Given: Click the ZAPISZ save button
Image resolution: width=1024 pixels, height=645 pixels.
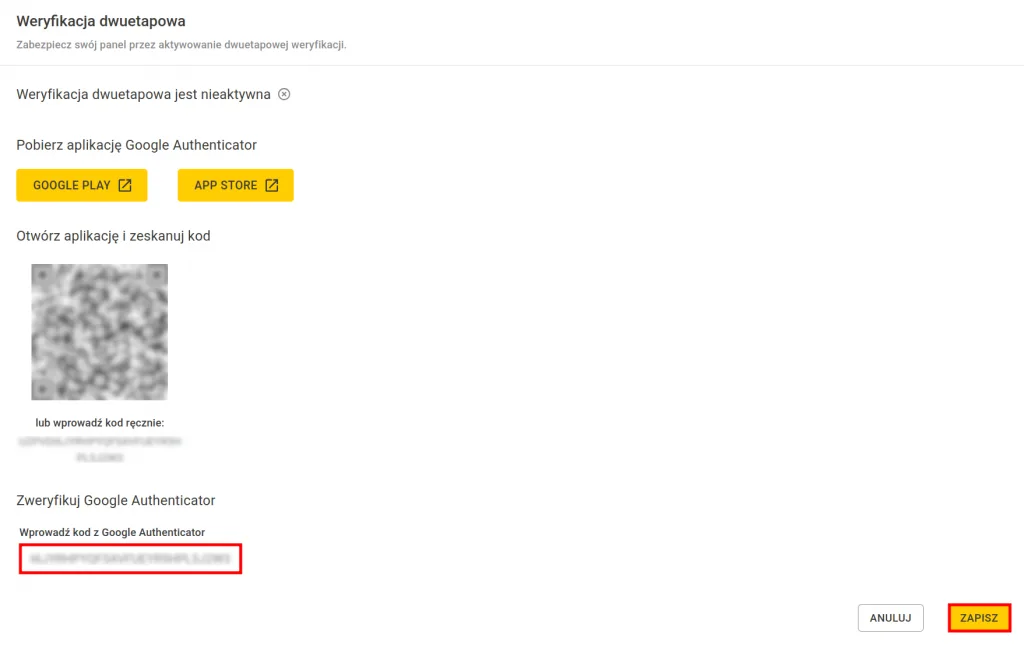Looking at the screenshot, I should [979, 618].
